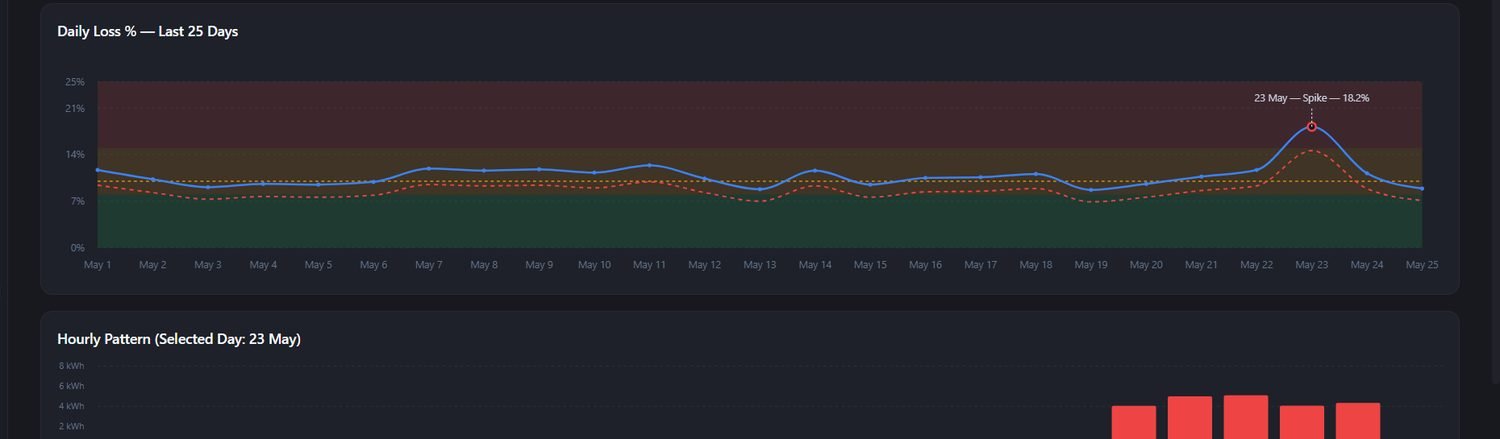Select the May 18 x-axis label

[1036, 265]
